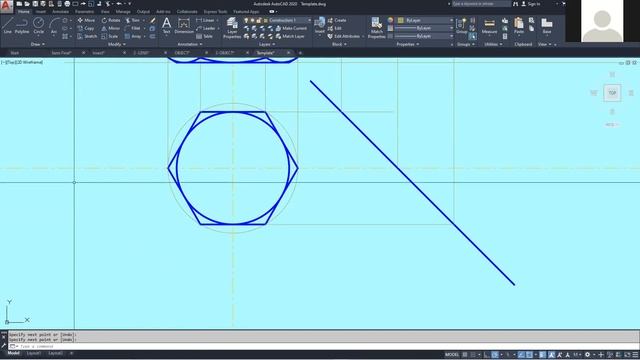
Task: Insert a Table
Action: click(x=204, y=36)
